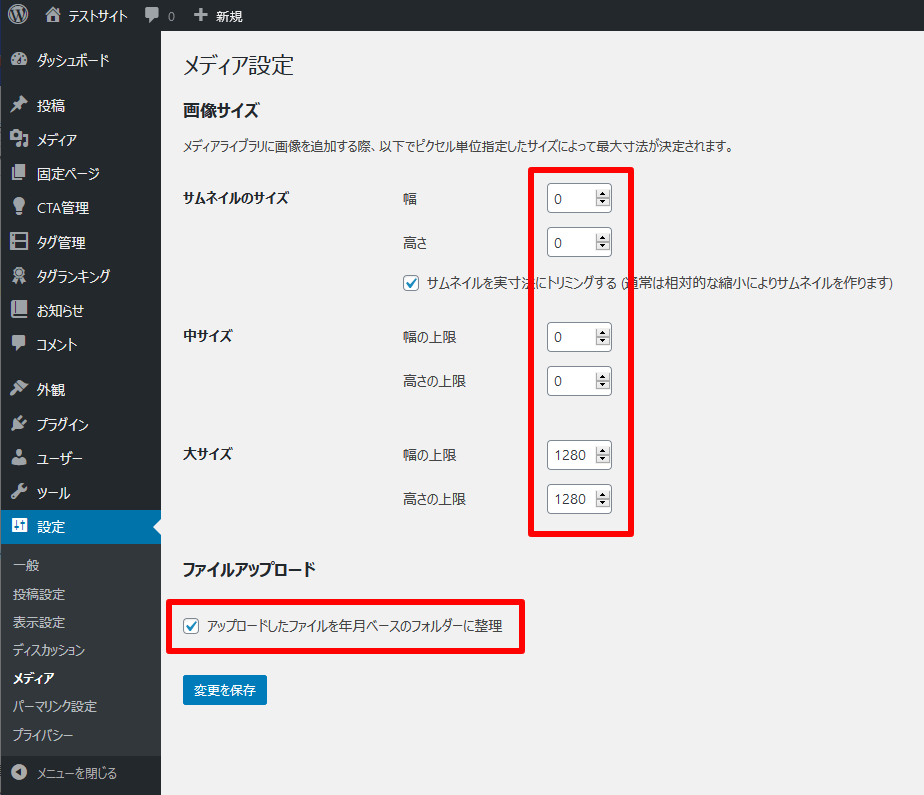Click the 中サイズ 高さの上限 number field

(x=579, y=381)
